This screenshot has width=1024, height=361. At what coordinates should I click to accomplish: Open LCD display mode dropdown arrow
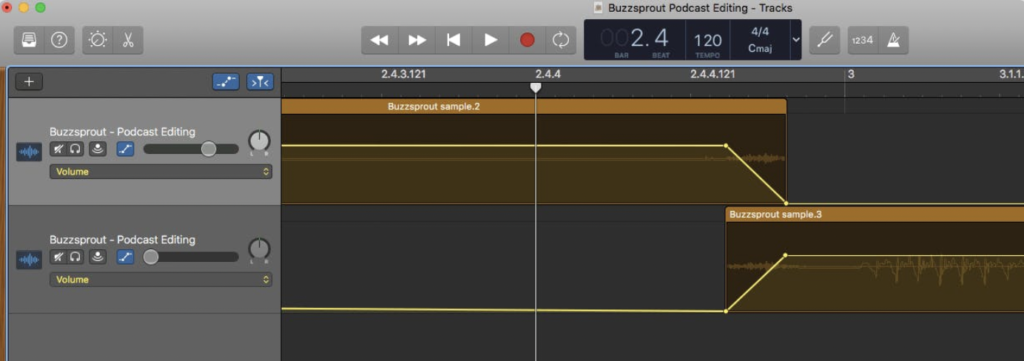(795, 39)
